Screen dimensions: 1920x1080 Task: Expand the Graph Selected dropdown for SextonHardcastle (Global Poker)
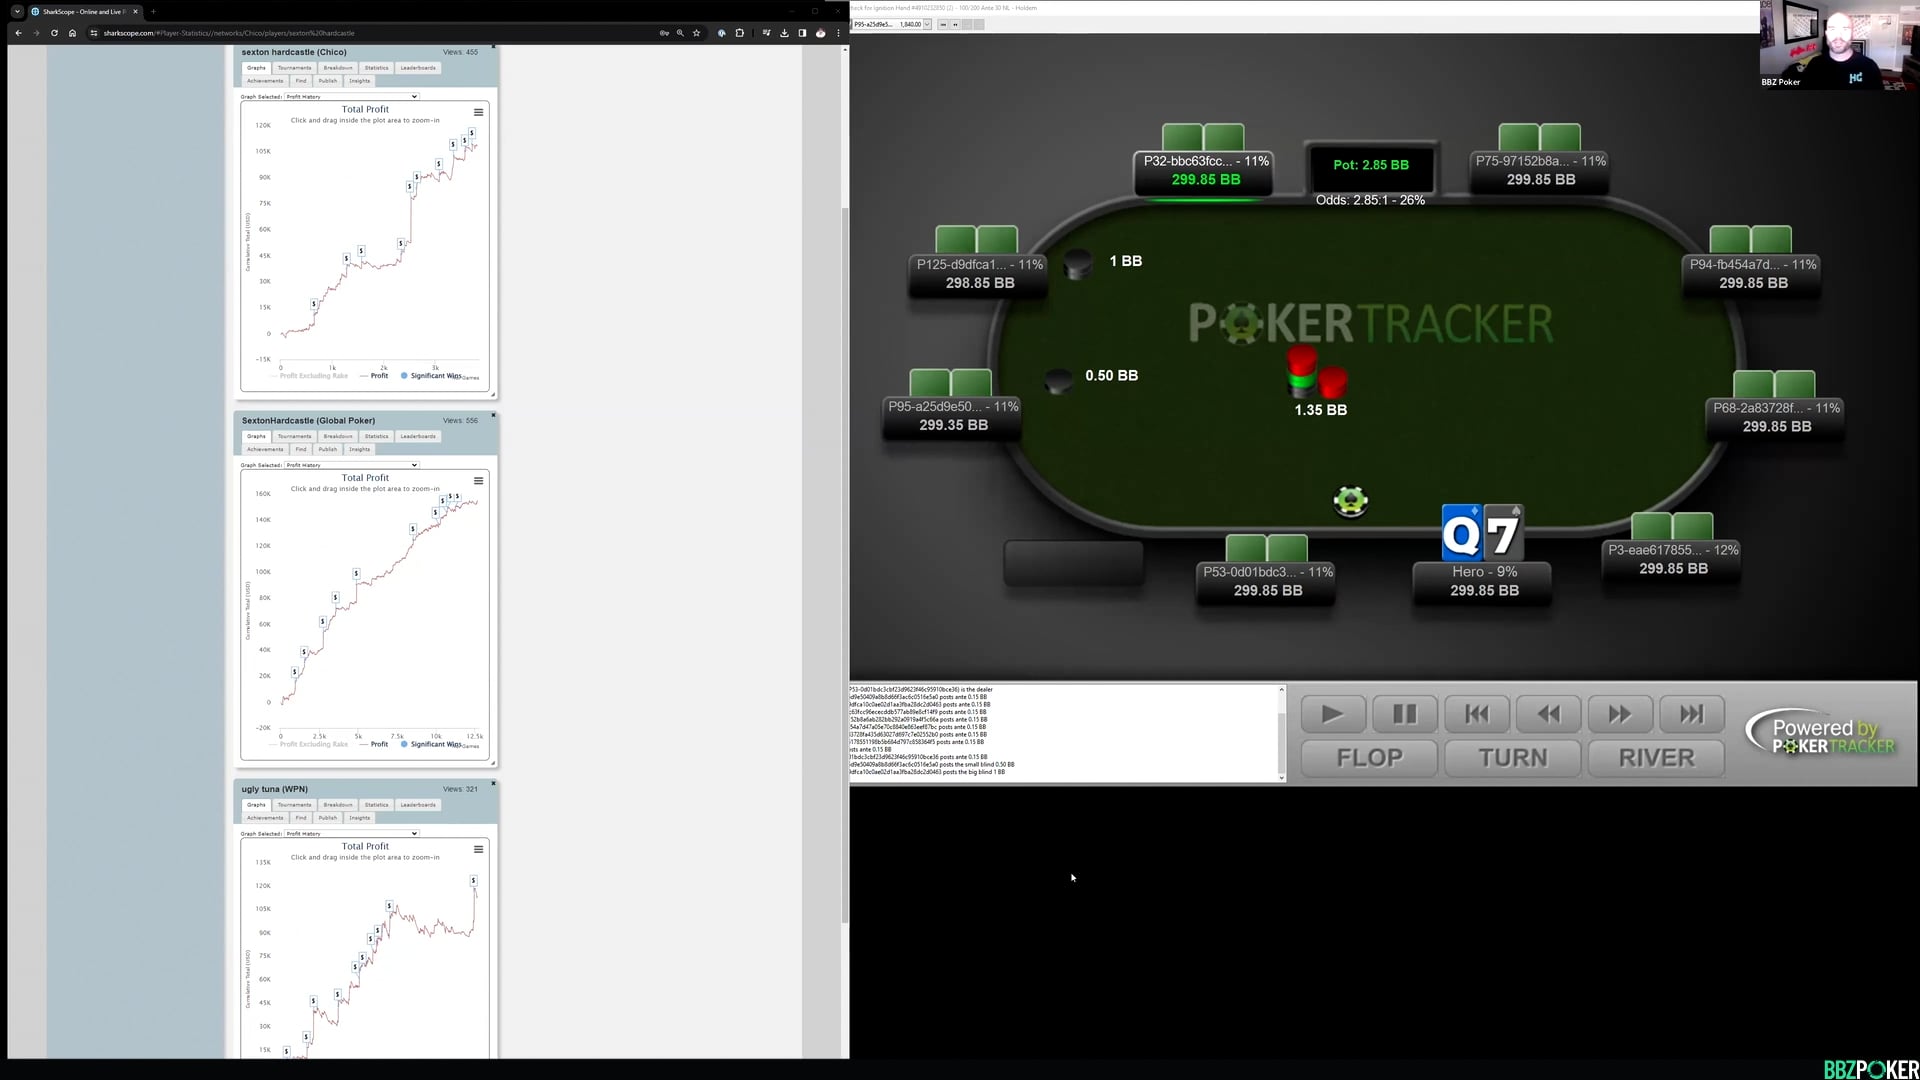351,465
